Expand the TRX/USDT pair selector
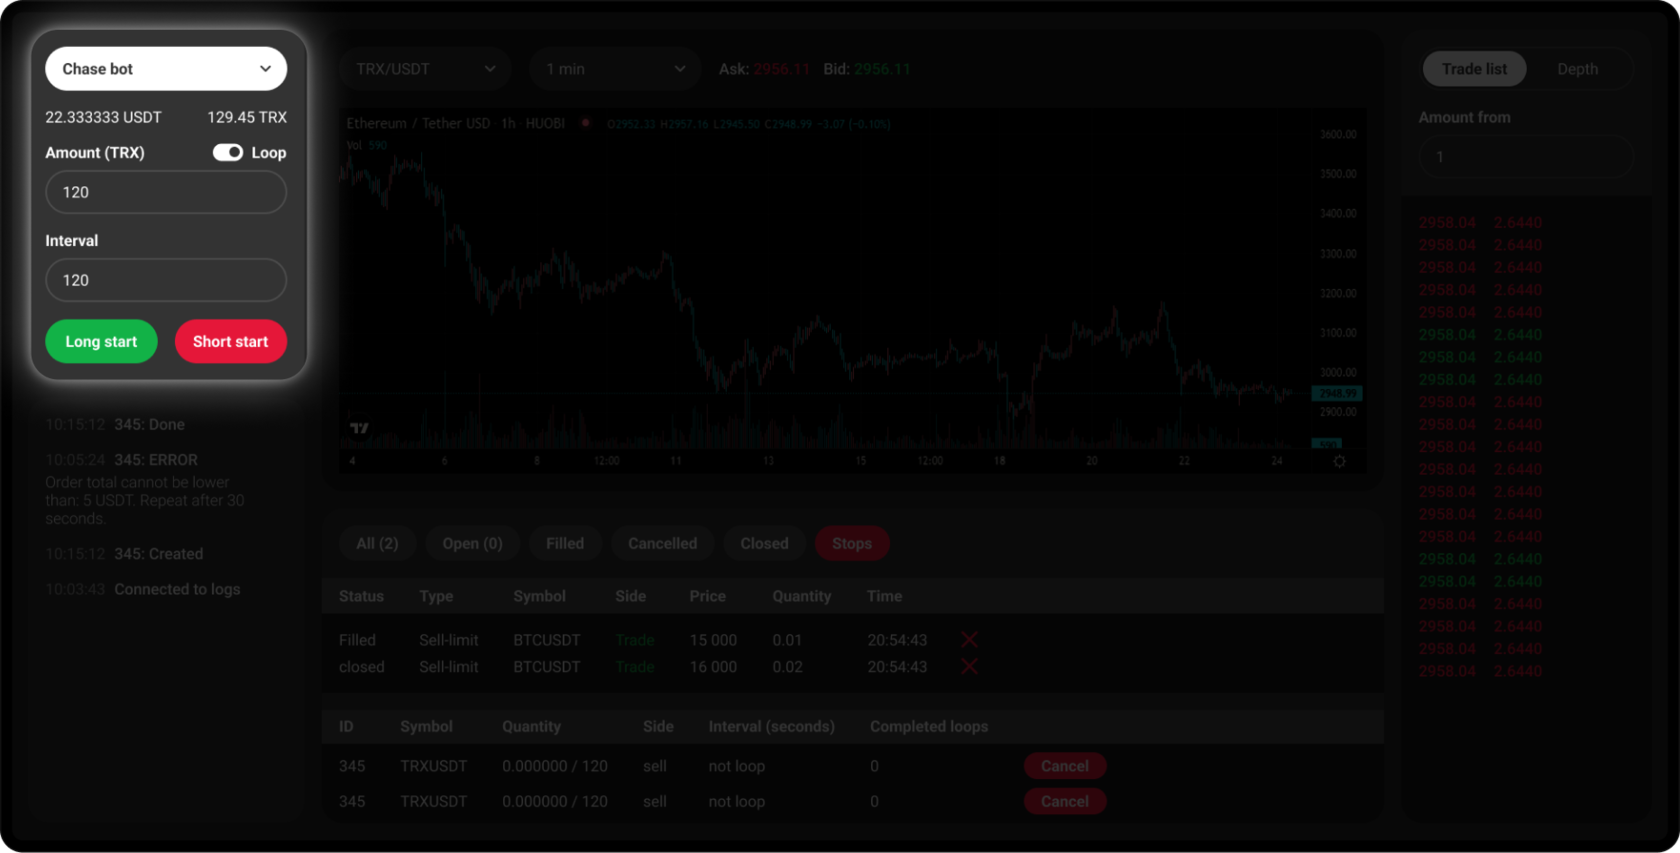The image size is (1680, 853). click(425, 69)
